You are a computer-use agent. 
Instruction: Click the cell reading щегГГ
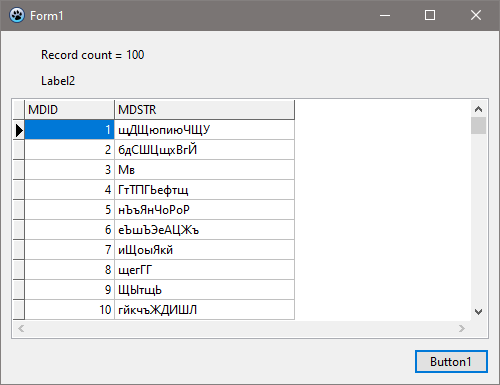click(x=204, y=270)
